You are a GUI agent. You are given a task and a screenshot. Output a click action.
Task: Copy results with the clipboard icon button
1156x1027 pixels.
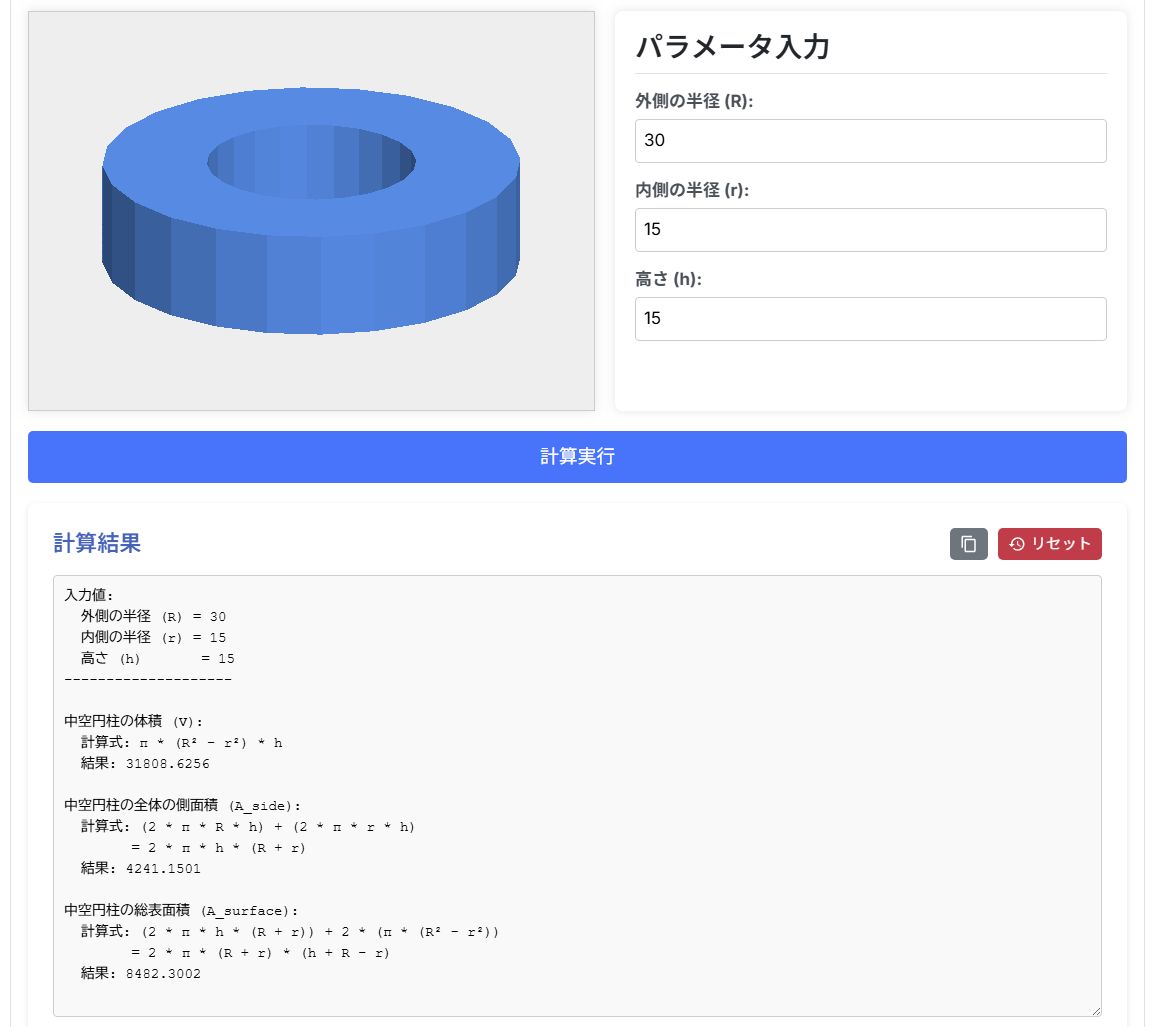(x=968, y=544)
